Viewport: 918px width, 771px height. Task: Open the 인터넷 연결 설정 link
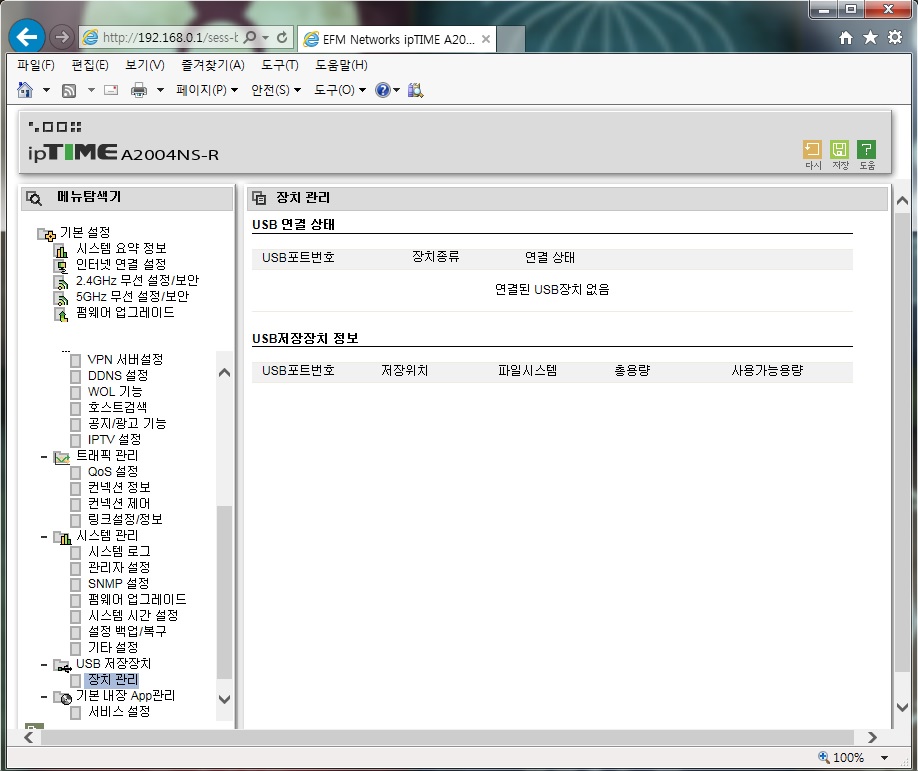pos(121,265)
